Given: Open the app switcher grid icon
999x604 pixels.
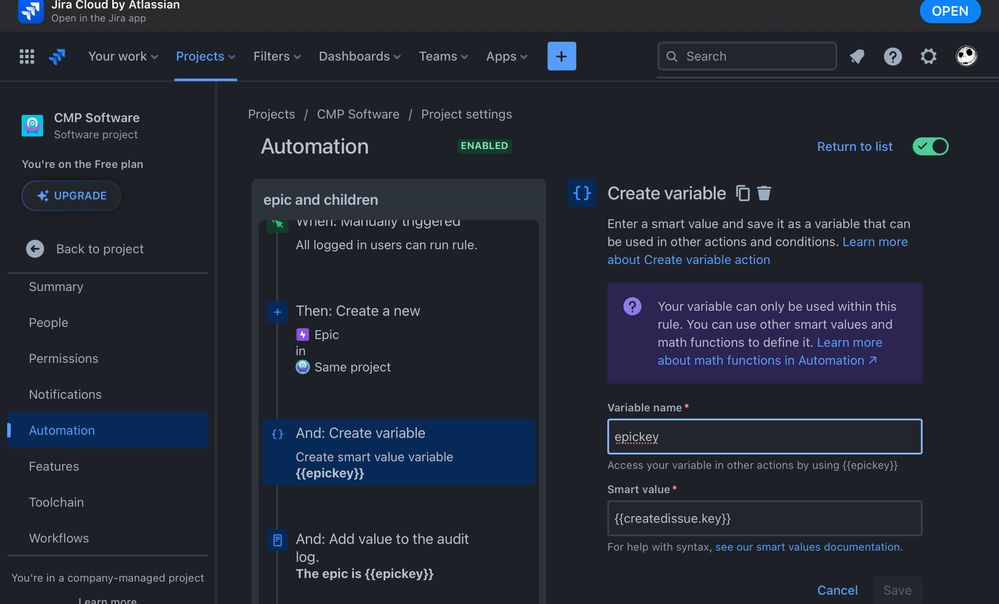Looking at the screenshot, I should [x=27, y=57].
